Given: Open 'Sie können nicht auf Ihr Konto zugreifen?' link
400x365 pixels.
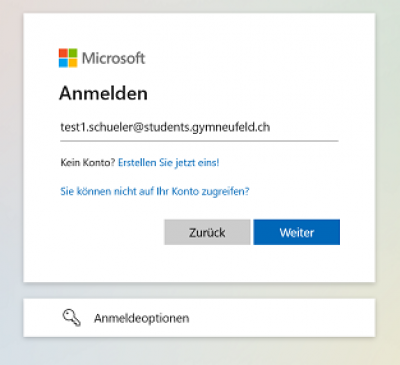Looking at the screenshot, I should [155, 192].
